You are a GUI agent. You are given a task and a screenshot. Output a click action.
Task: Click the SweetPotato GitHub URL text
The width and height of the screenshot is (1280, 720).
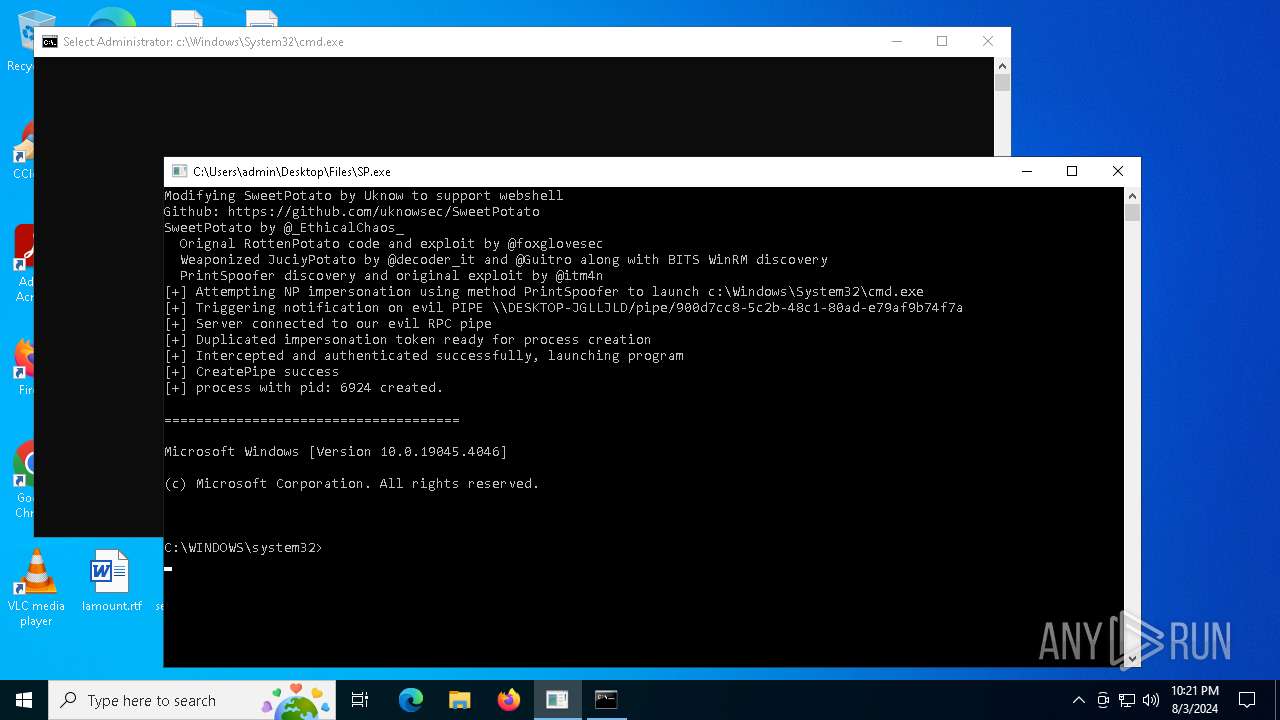tap(384, 212)
